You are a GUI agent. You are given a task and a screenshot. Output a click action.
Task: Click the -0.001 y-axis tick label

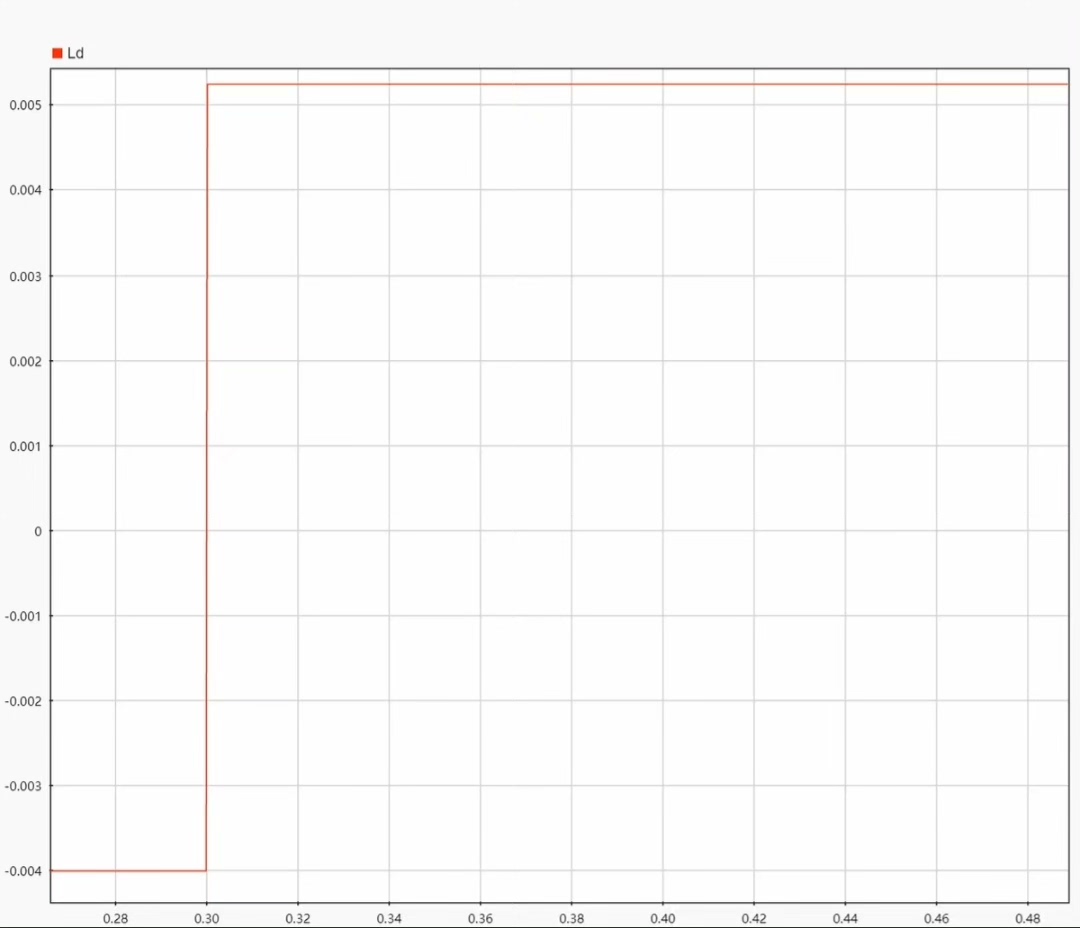pos(23,616)
